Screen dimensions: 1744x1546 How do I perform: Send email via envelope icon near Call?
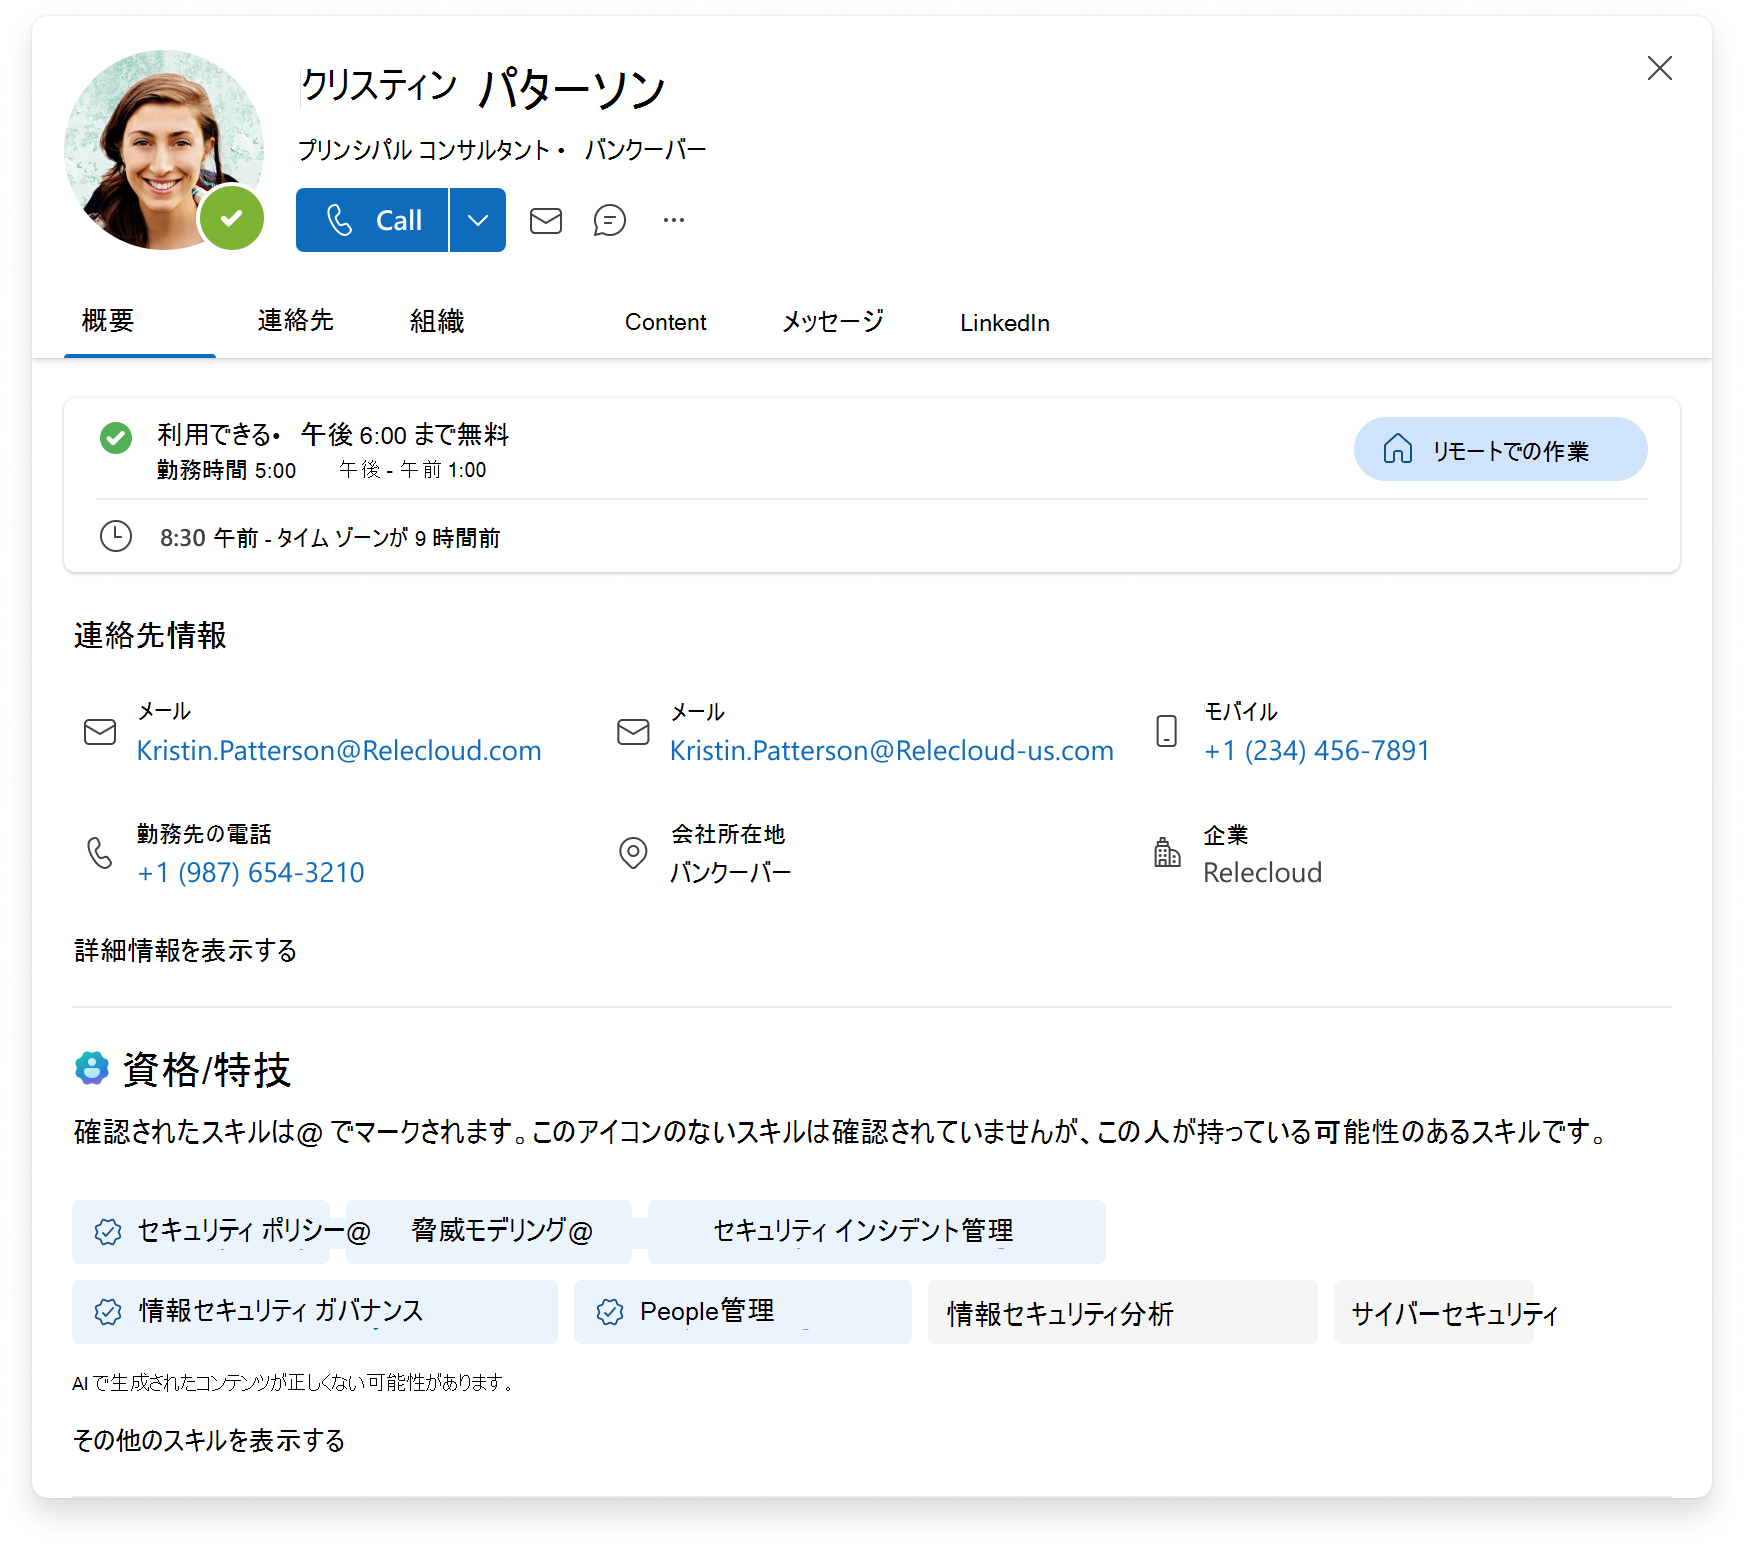[x=546, y=220]
